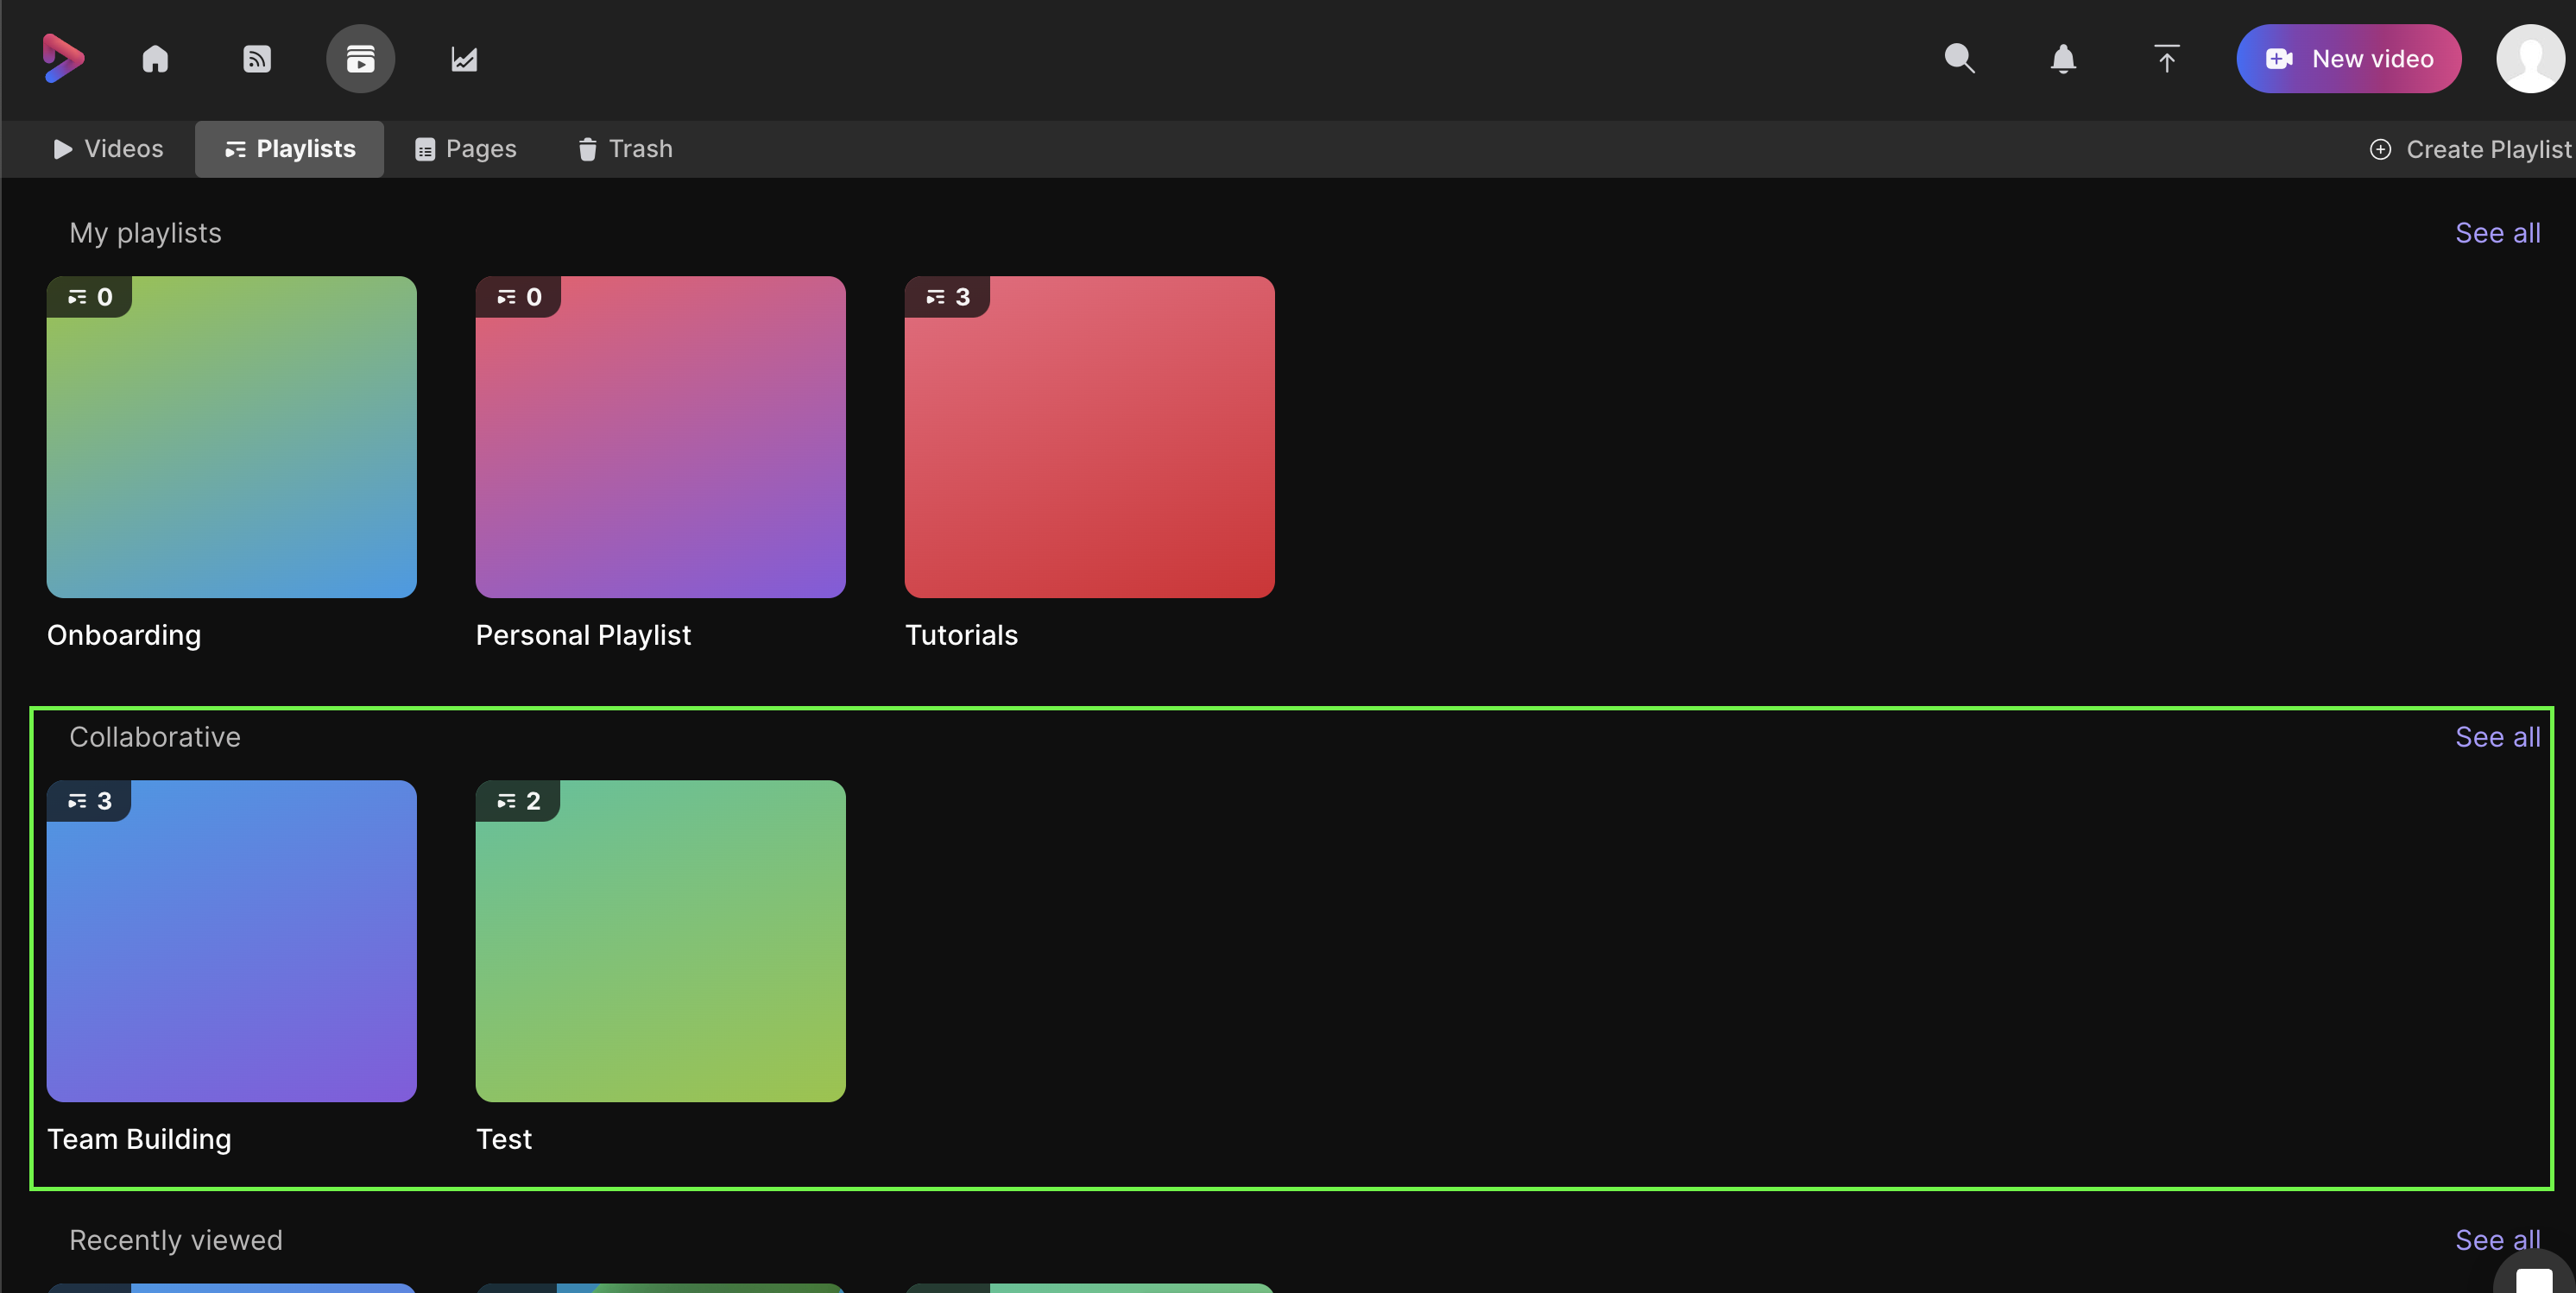Open the user profile avatar
2576x1293 pixels.
point(2530,59)
